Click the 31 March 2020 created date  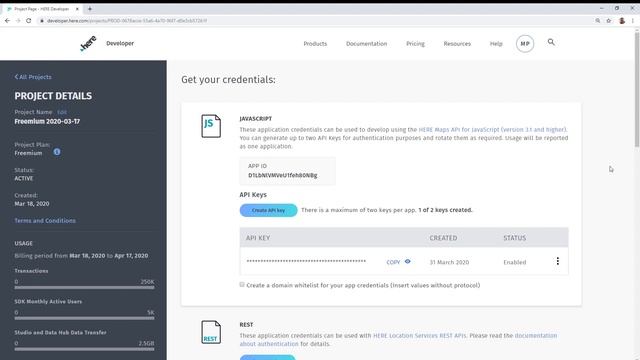(449, 262)
